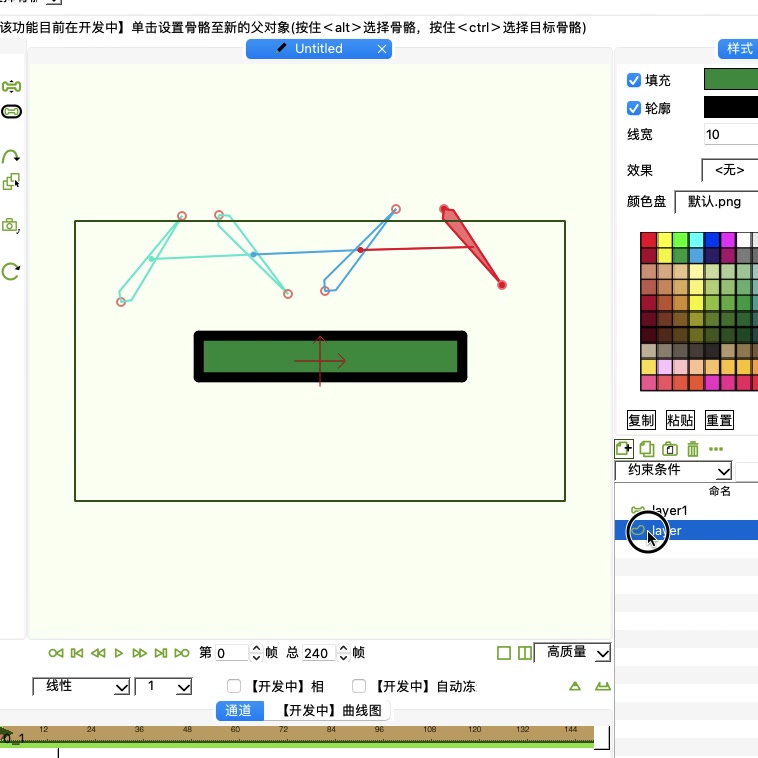Click the add new layer icon
The image size is (758, 758).
(x=624, y=449)
